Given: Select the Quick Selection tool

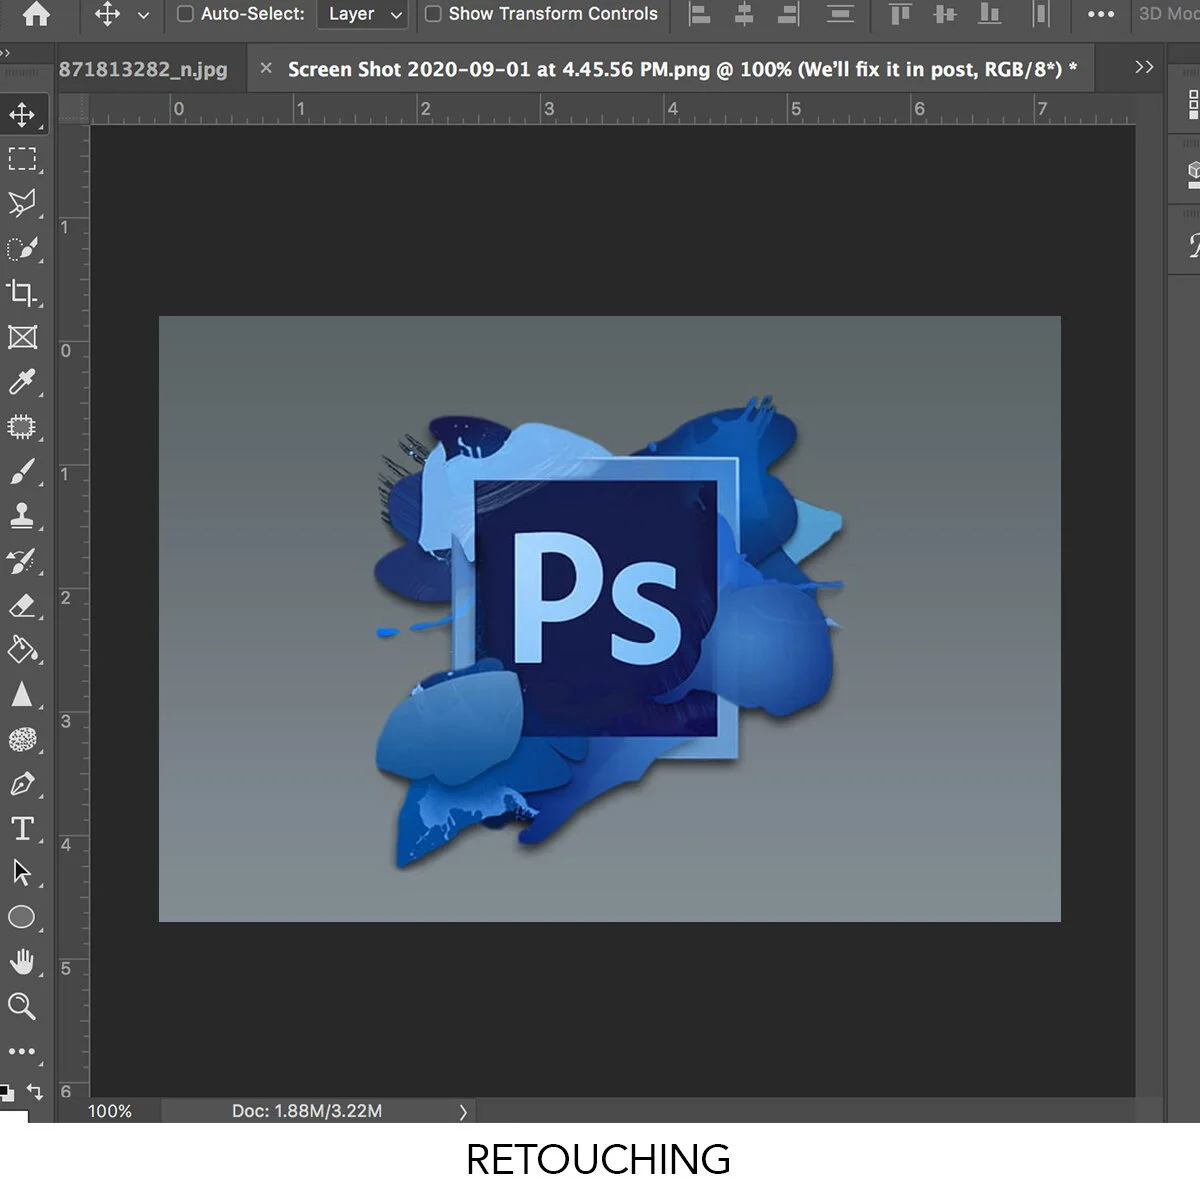Looking at the screenshot, I should pyautogui.click(x=22, y=248).
